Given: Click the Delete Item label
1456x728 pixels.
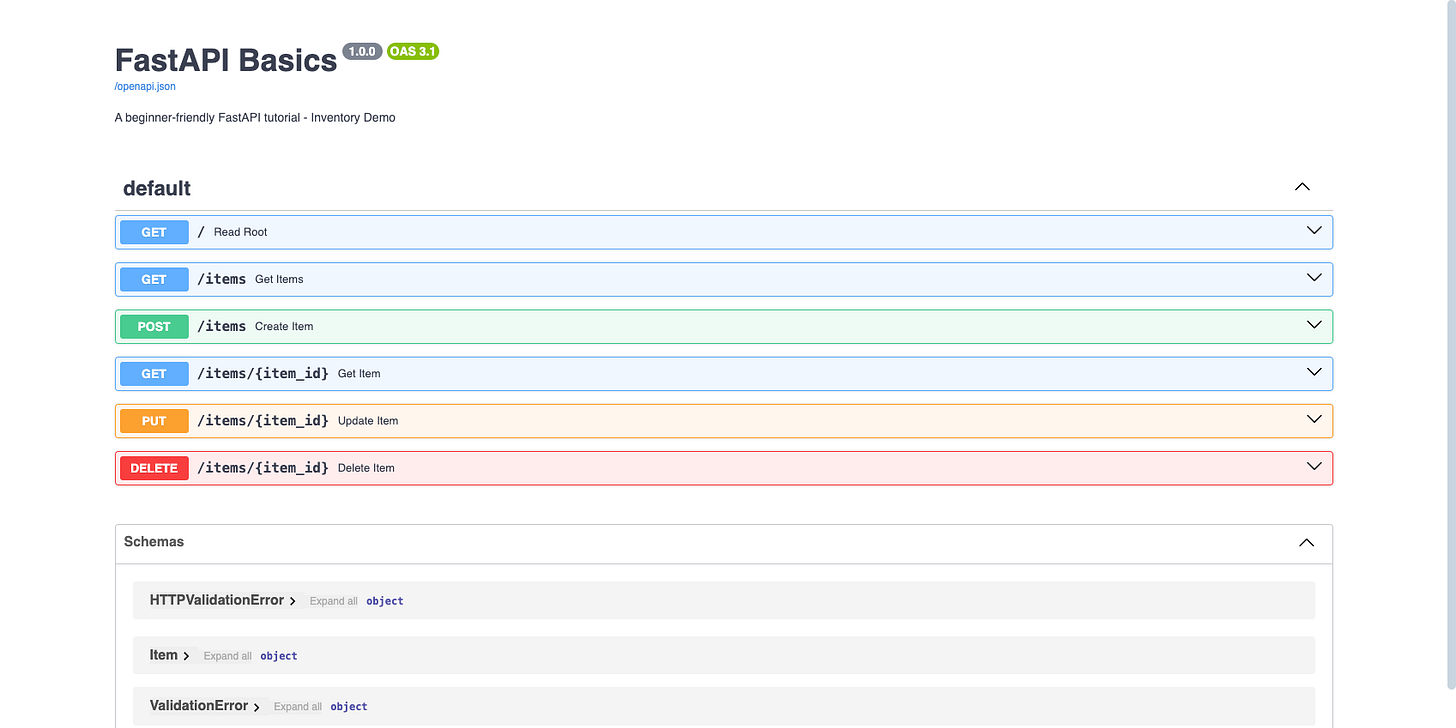Looking at the screenshot, I should click(x=366, y=468).
